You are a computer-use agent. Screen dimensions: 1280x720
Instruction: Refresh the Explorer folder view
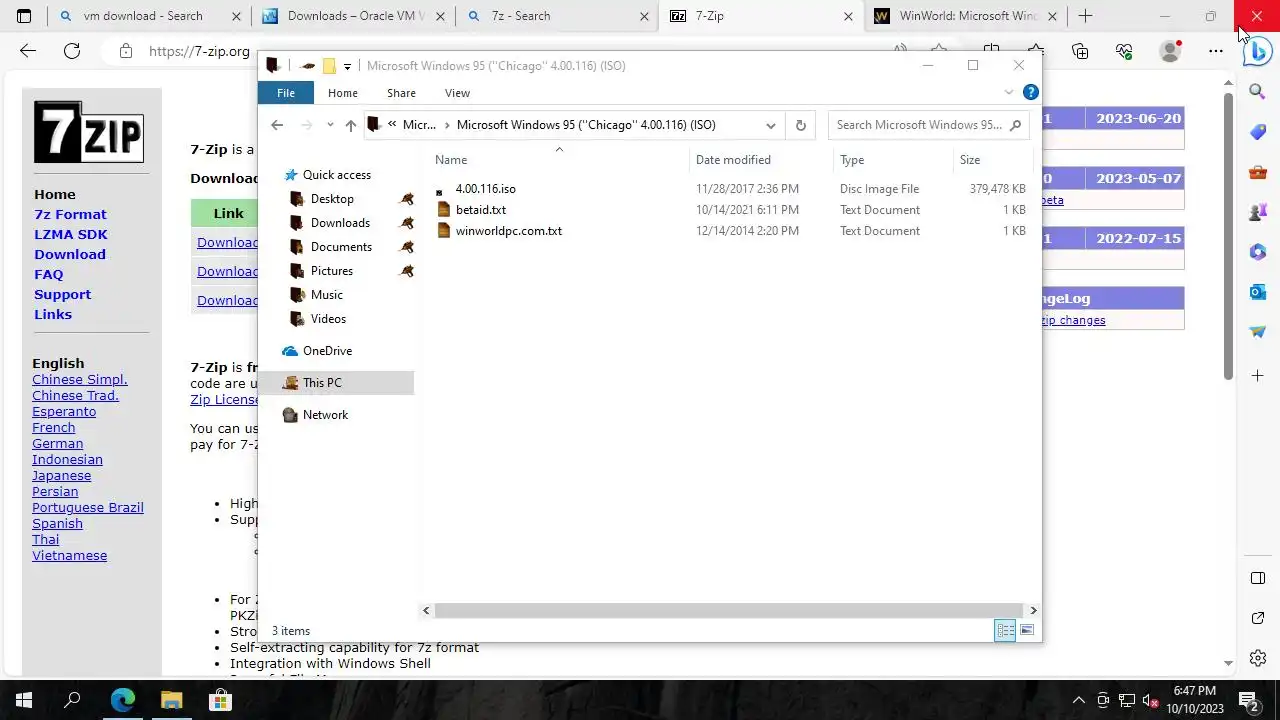coord(800,125)
